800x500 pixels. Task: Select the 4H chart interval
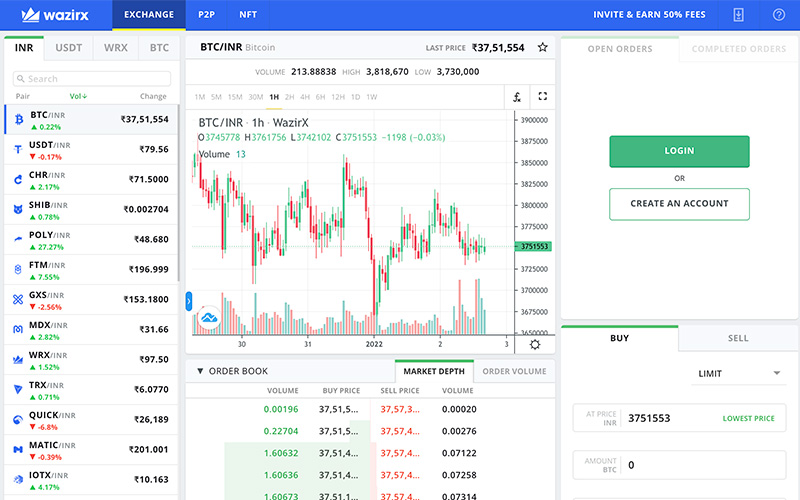pos(305,97)
